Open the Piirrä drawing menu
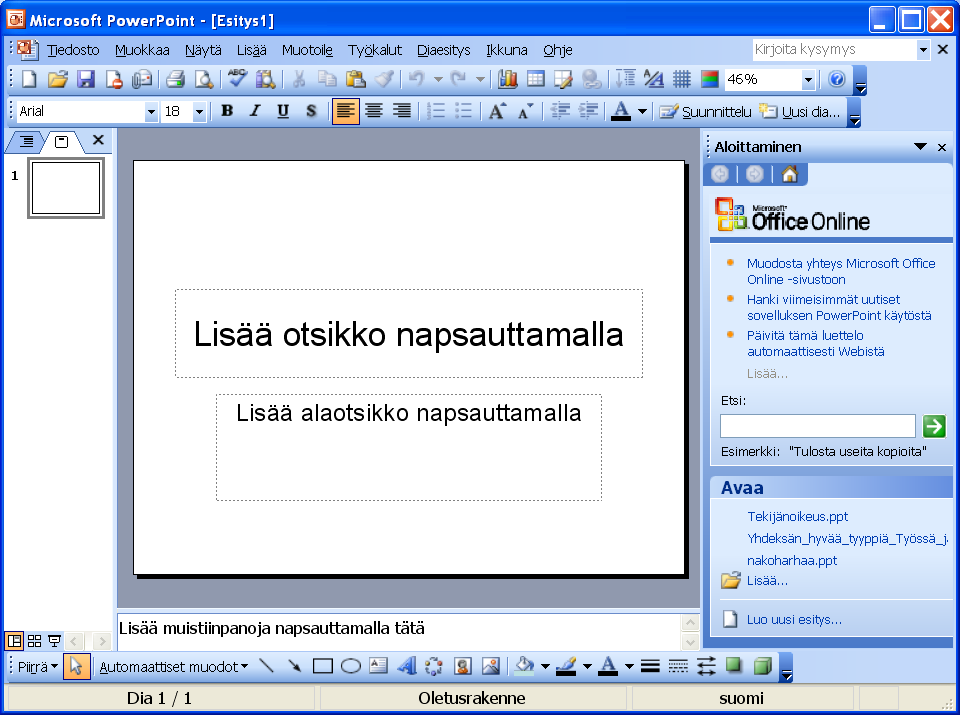 click(x=38, y=667)
